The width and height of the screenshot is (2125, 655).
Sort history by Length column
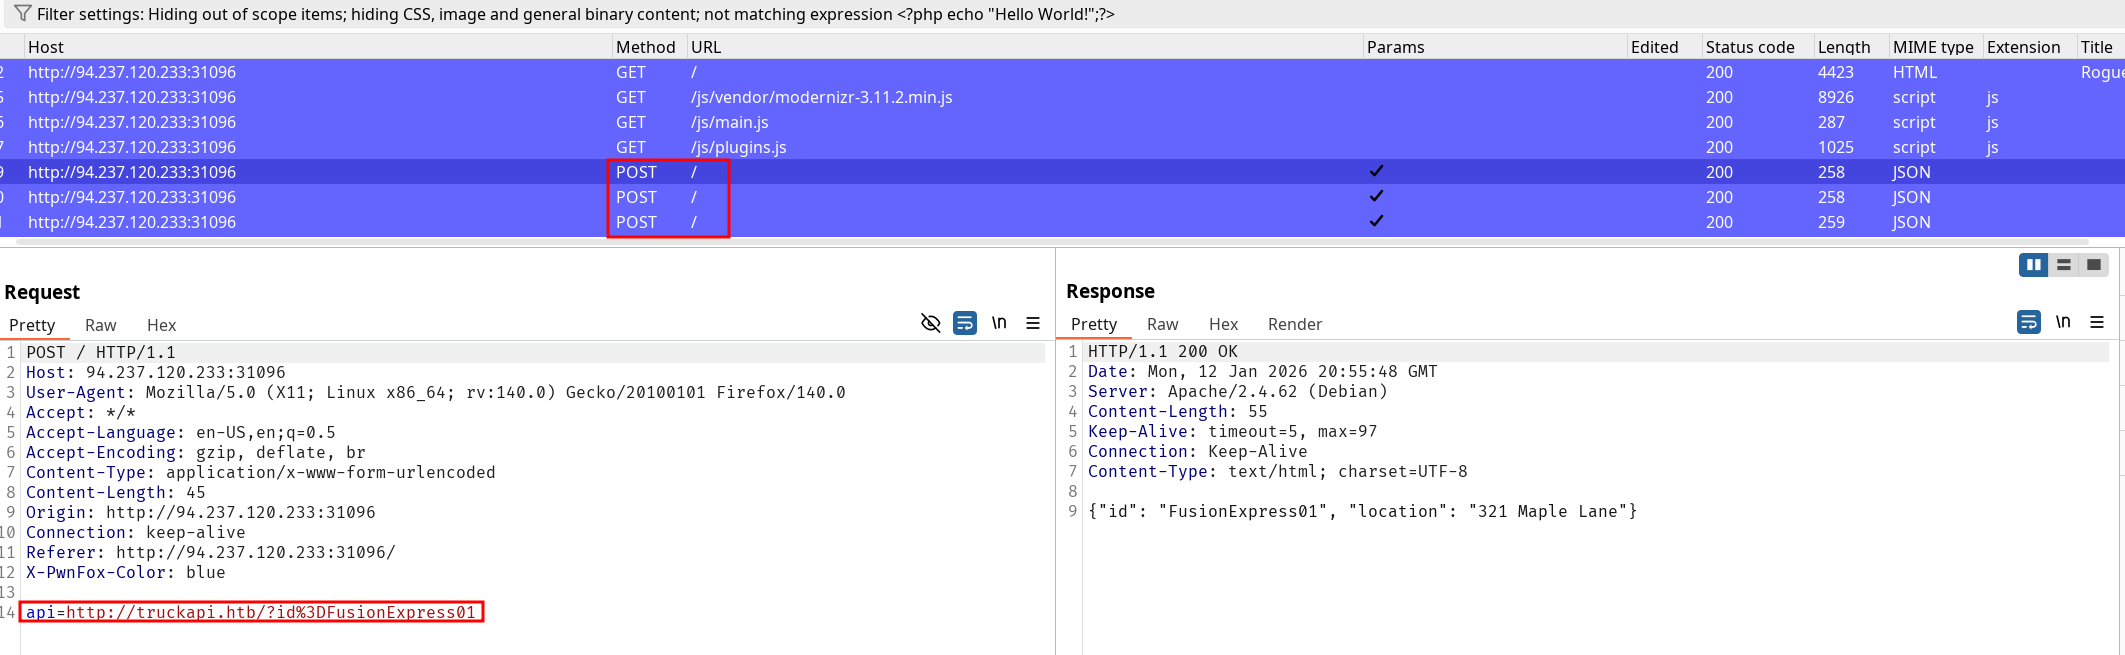point(1843,47)
